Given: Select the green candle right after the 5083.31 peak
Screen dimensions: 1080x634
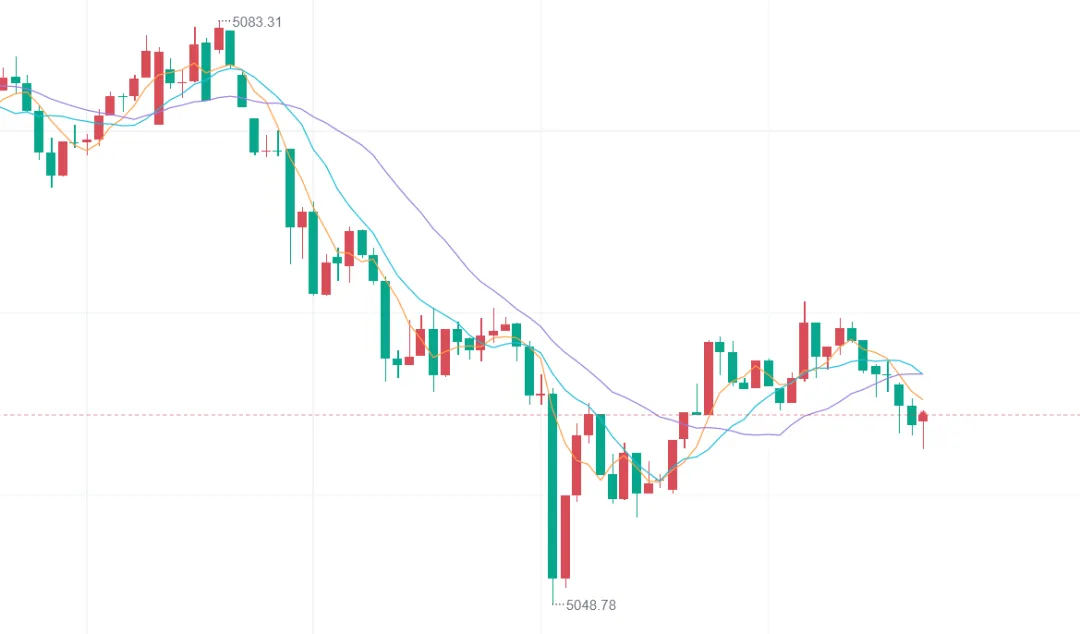Looking at the screenshot, I should pyautogui.click(x=230, y=47).
